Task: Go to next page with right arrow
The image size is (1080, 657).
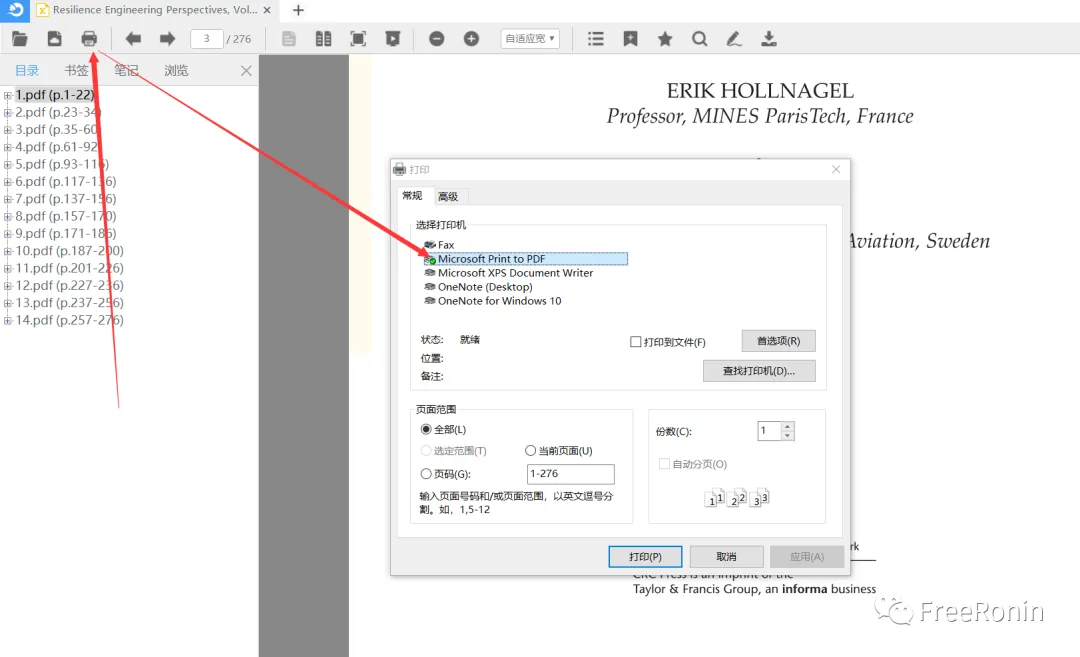Action: click(x=167, y=39)
